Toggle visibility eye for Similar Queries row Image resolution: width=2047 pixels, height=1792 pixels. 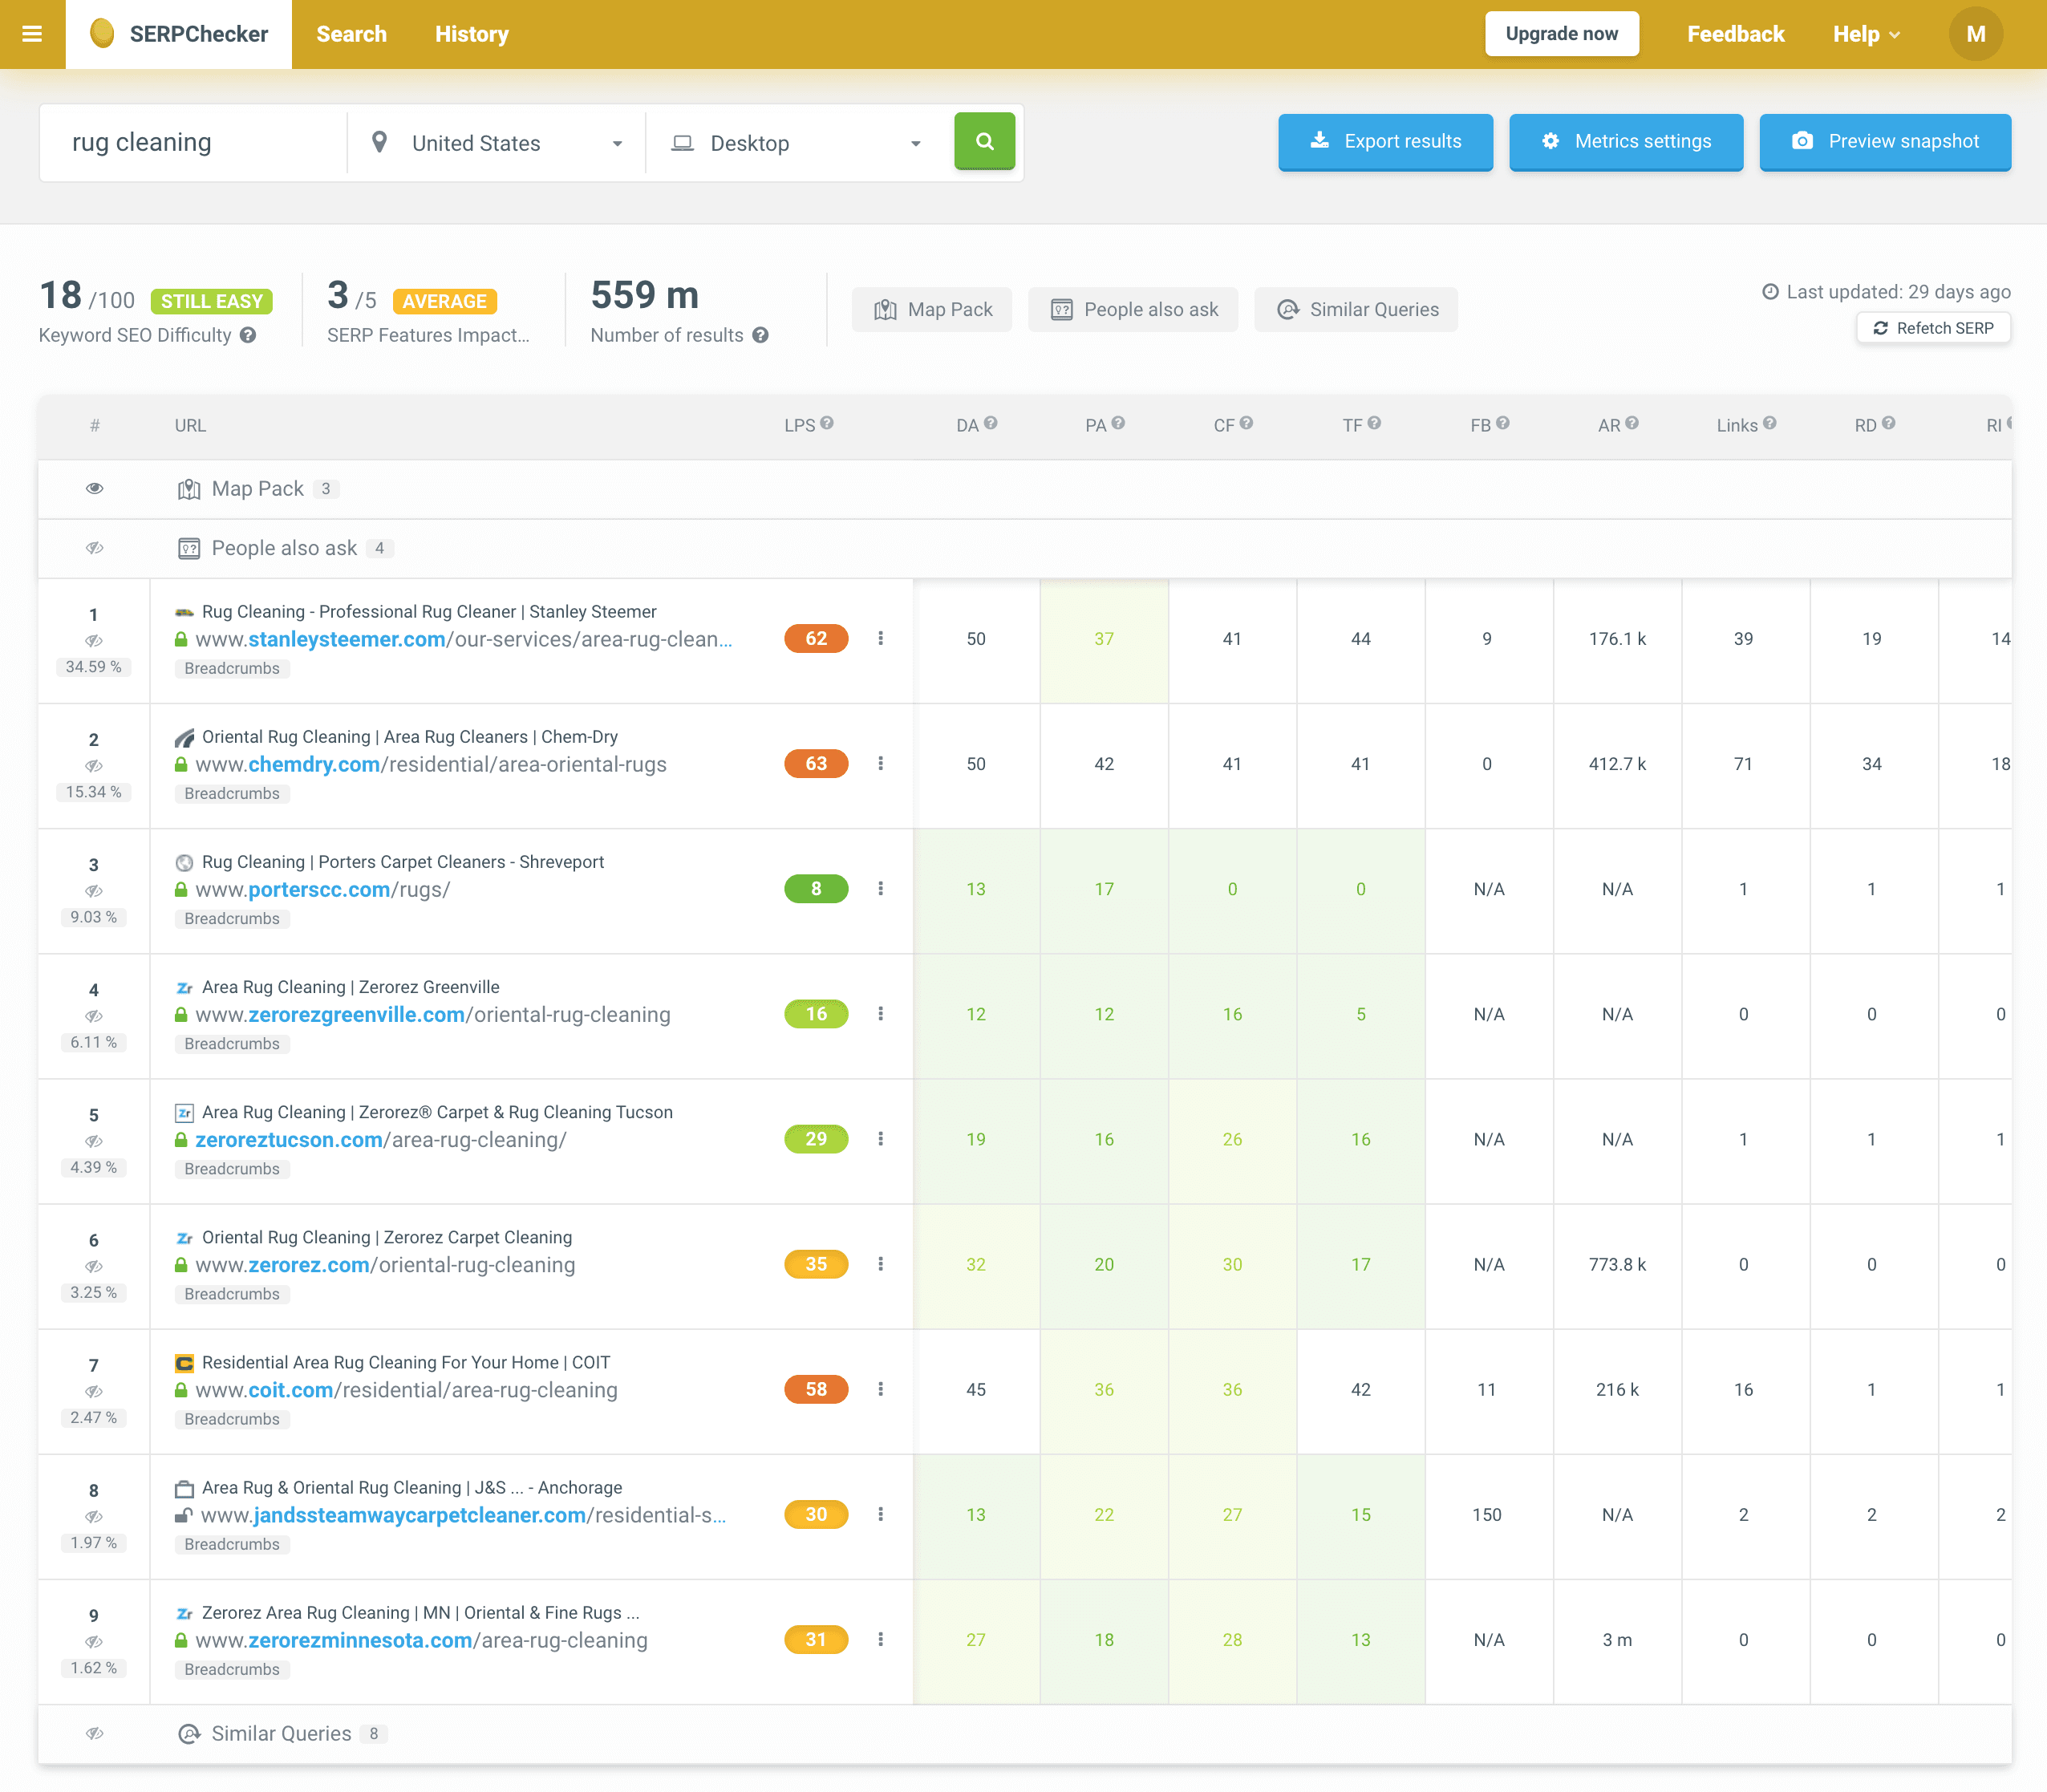tap(94, 1734)
